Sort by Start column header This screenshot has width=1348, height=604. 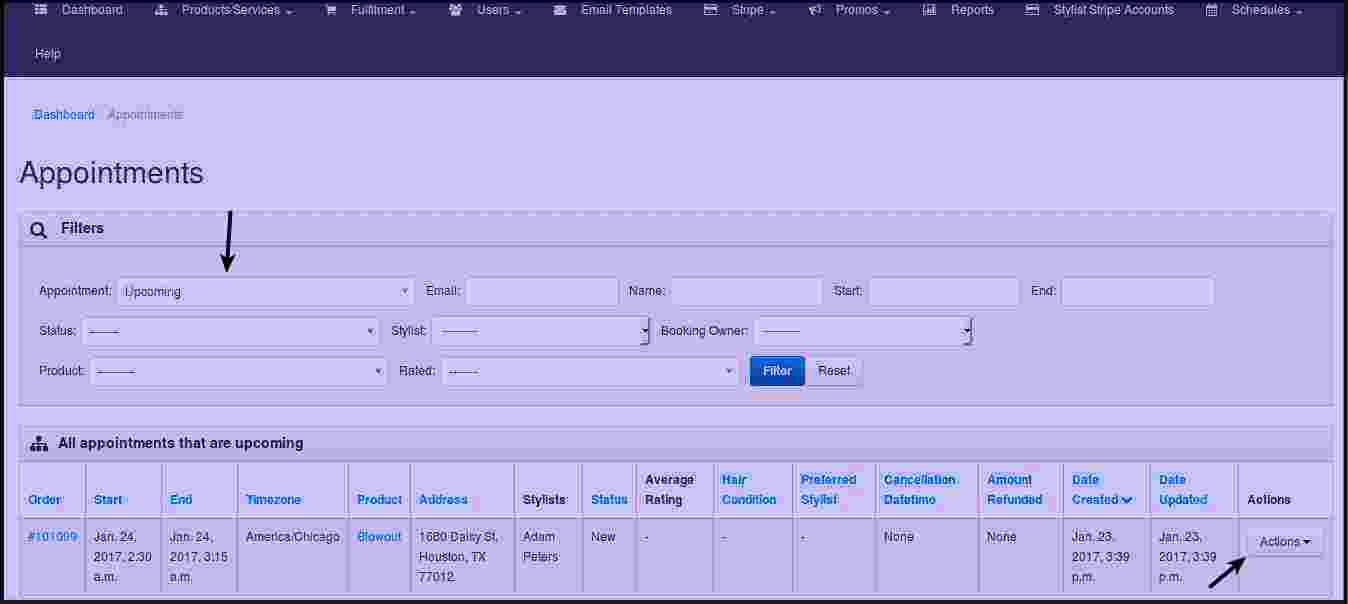[x=108, y=500]
